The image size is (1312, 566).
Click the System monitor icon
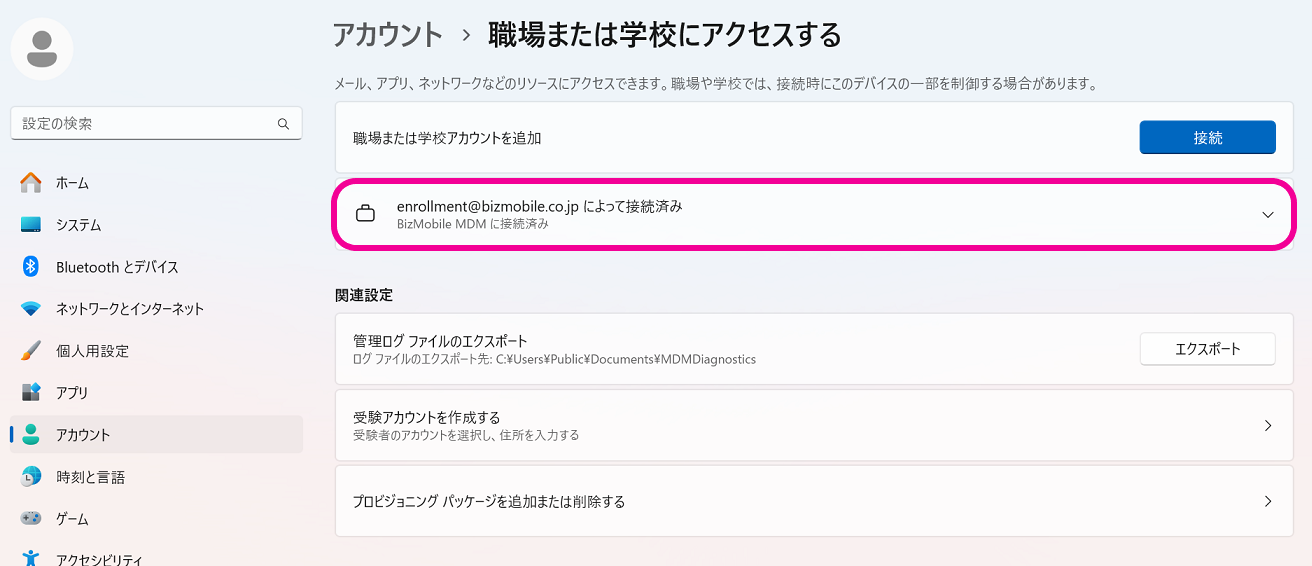pyautogui.click(x=31, y=225)
